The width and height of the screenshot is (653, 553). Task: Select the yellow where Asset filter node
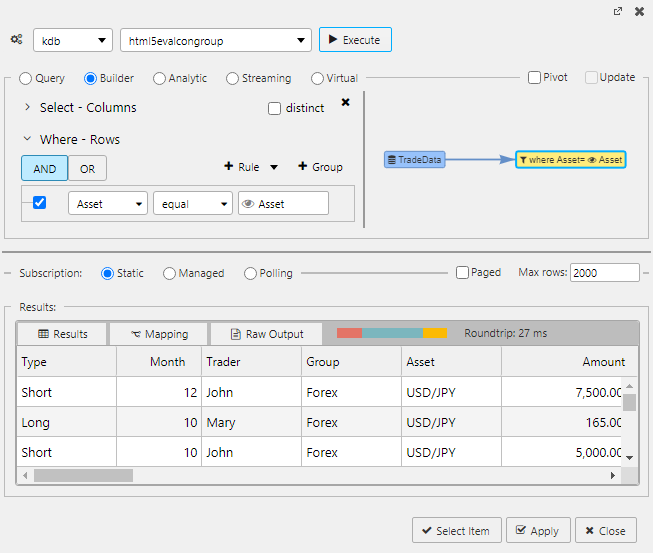pyautogui.click(x=571, y=159)
